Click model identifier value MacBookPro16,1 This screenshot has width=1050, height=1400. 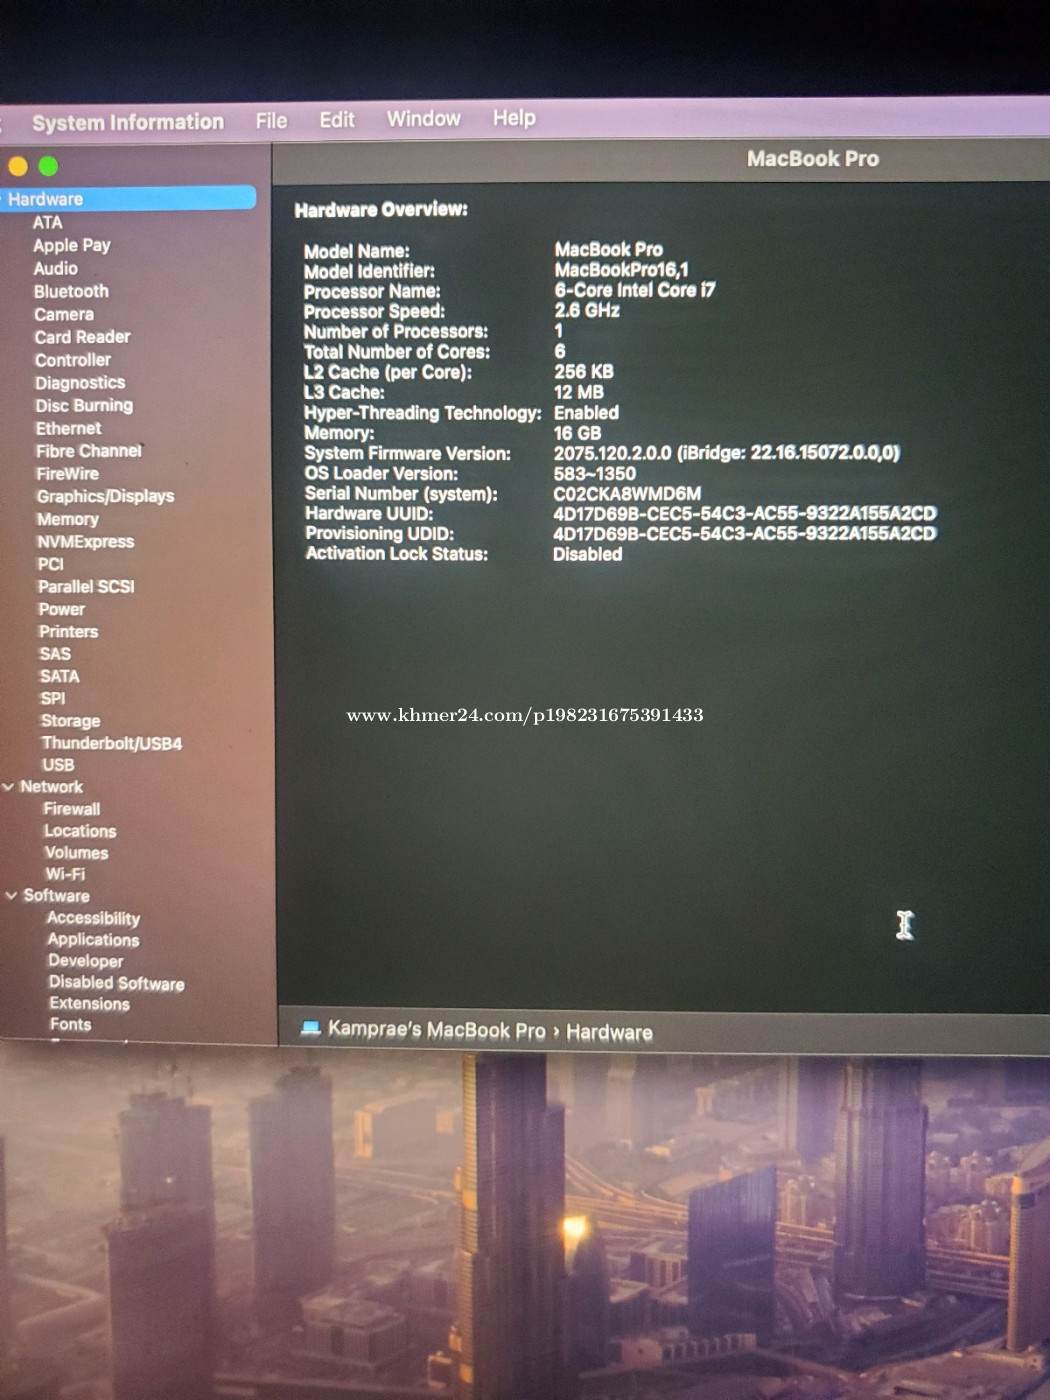621,270
